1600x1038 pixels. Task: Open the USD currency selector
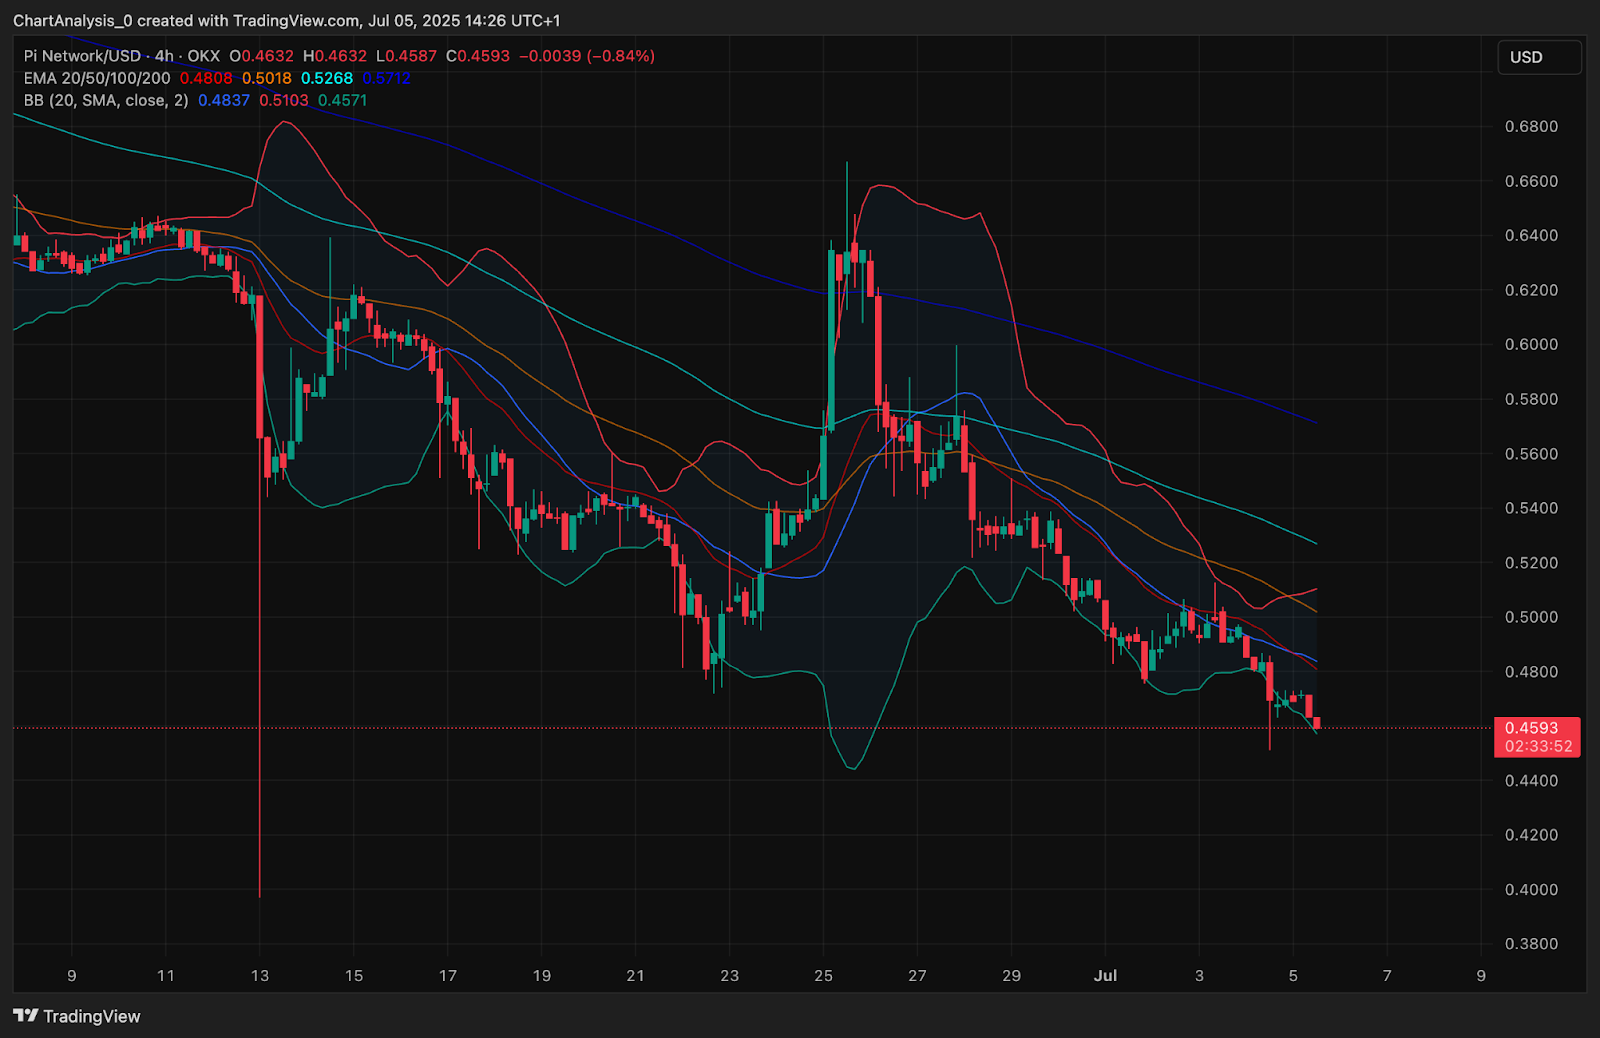tap(1539, 57)
